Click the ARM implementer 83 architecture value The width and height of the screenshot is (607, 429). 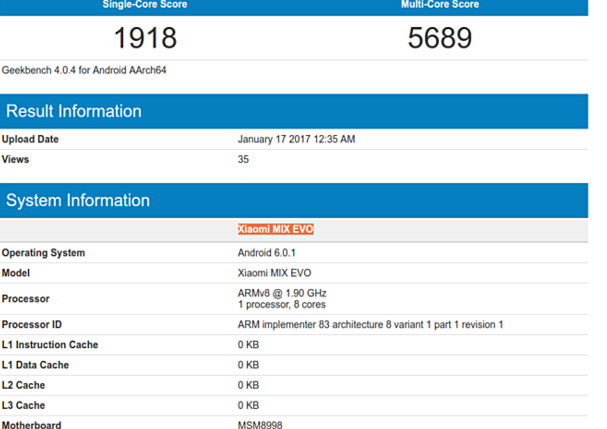click(x=370, y=324)
